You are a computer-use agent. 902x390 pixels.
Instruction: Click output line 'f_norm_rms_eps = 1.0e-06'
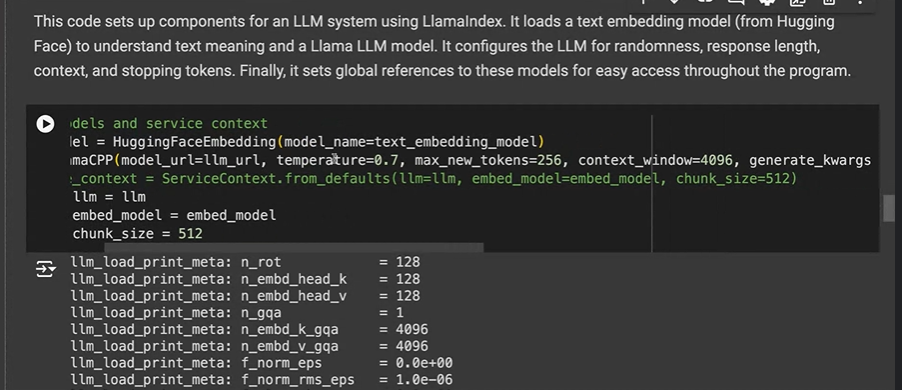(262, 380)
